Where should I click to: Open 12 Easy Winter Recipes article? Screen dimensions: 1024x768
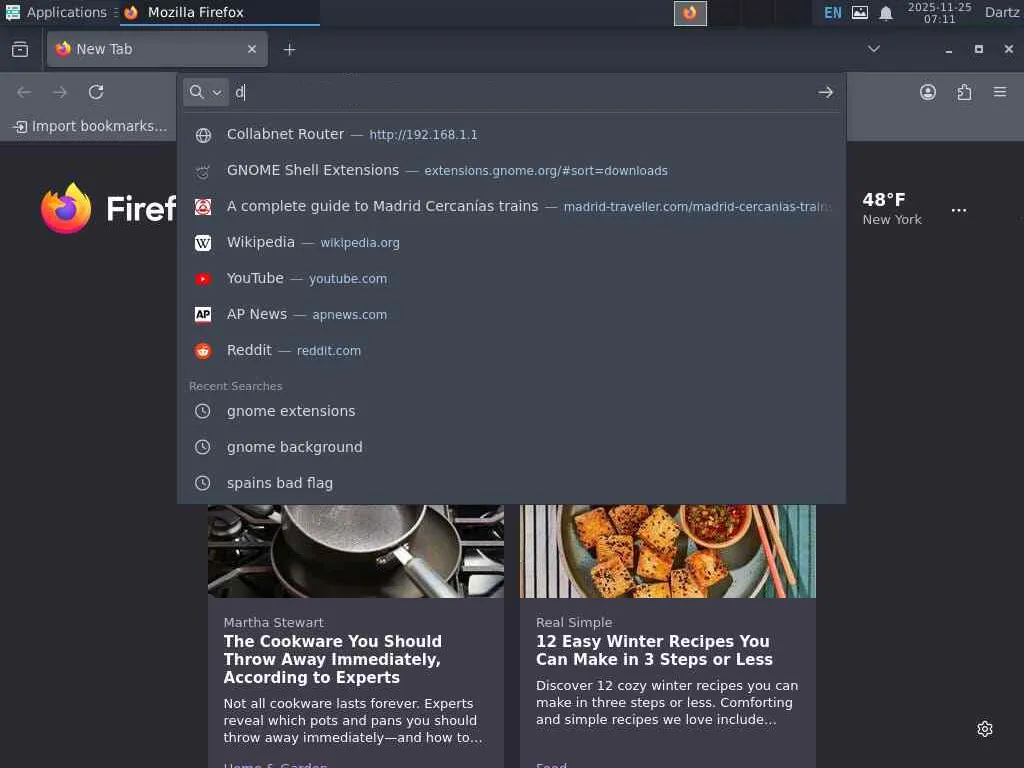tap(654, 650)
